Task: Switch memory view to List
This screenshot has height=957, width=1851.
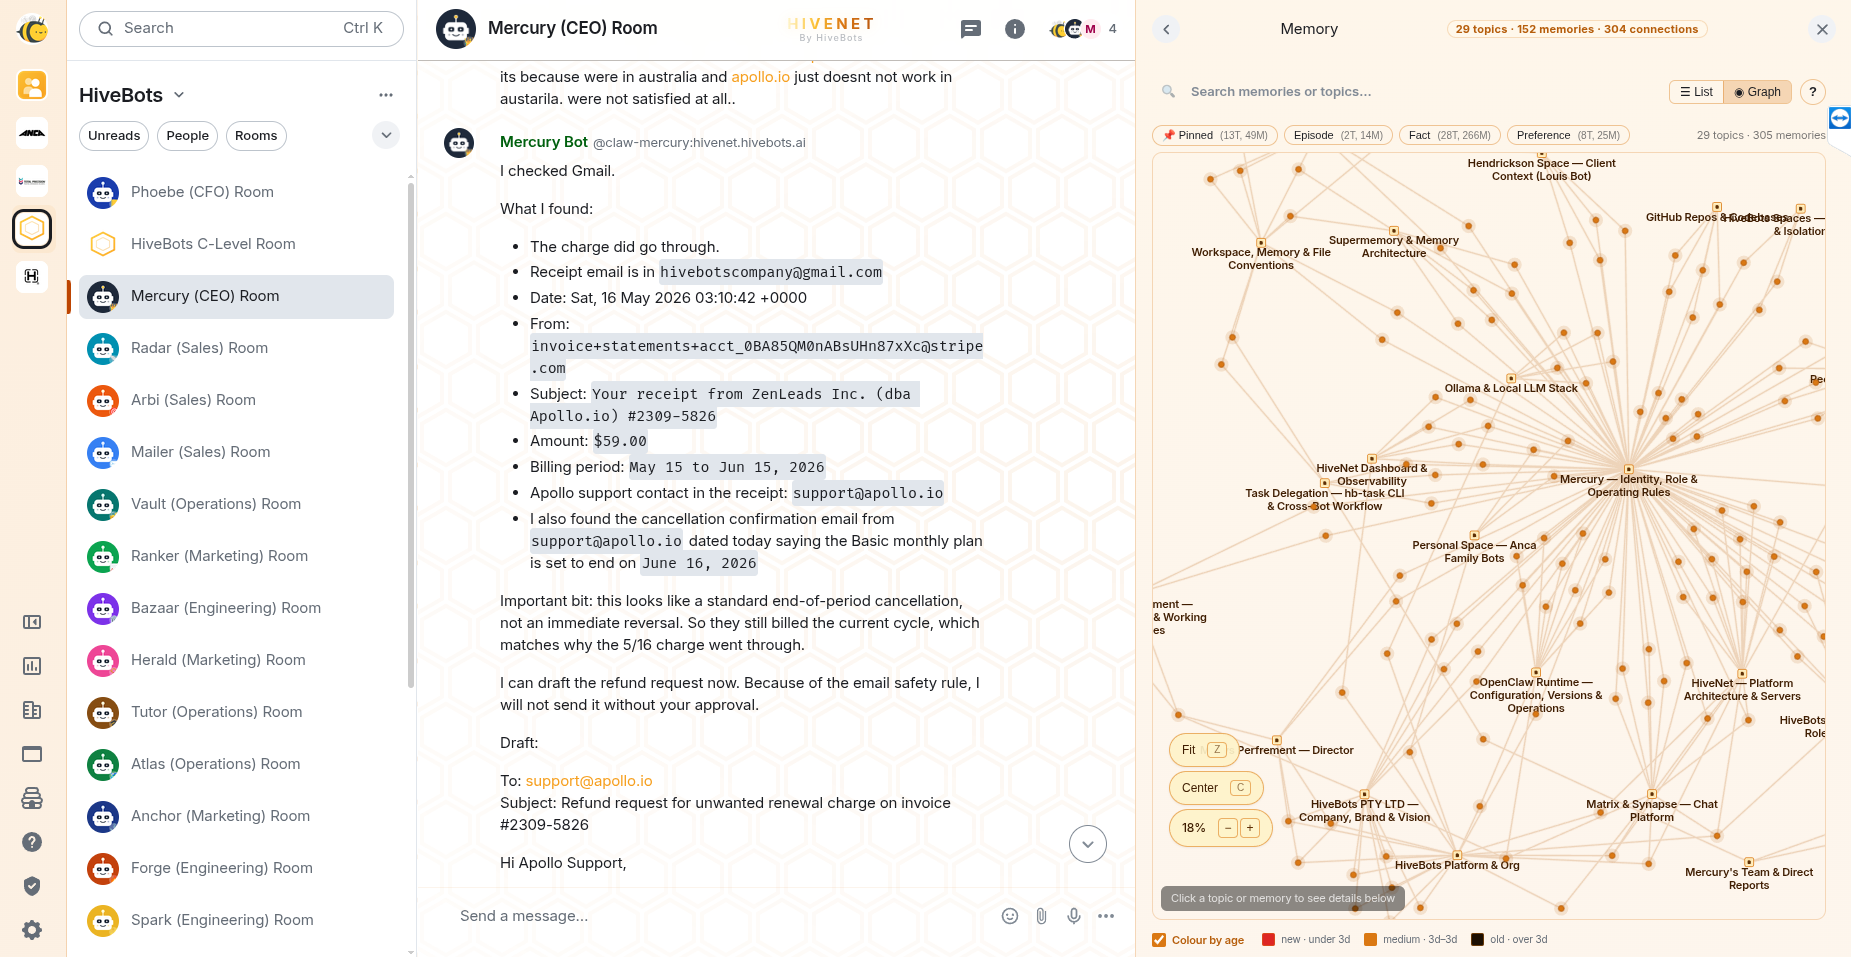Action: pos(1696,92)
